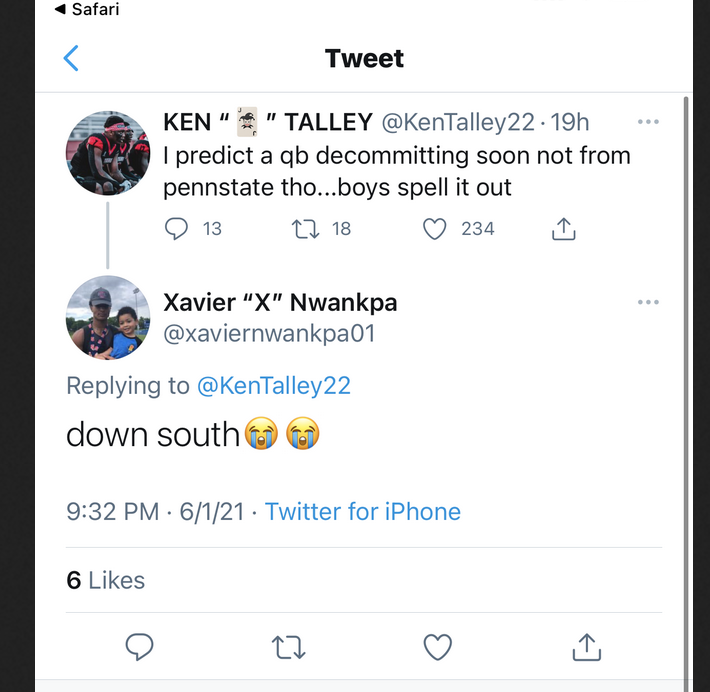The image size is (710, 692).
Task: Open the Twitter for iPhone source link
Action: coord(363,512)
